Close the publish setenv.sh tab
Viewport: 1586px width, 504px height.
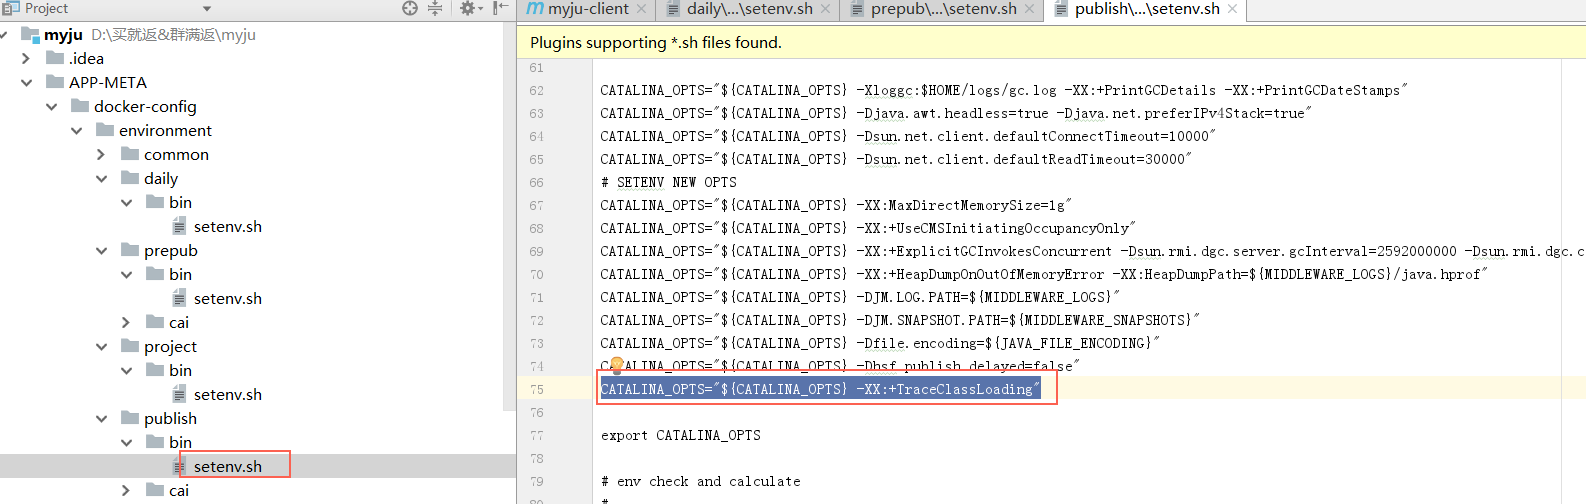[1232, 9]
